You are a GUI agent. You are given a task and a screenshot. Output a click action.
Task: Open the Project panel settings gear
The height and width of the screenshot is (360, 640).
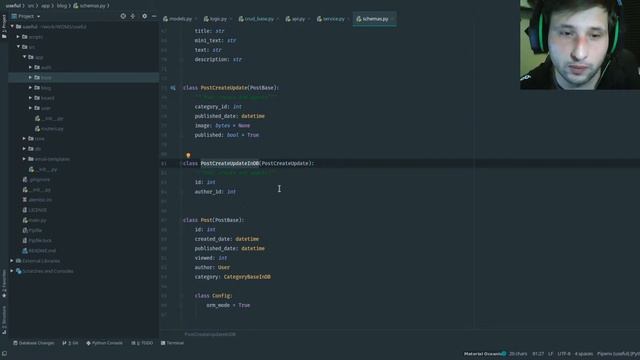(144, 16)
